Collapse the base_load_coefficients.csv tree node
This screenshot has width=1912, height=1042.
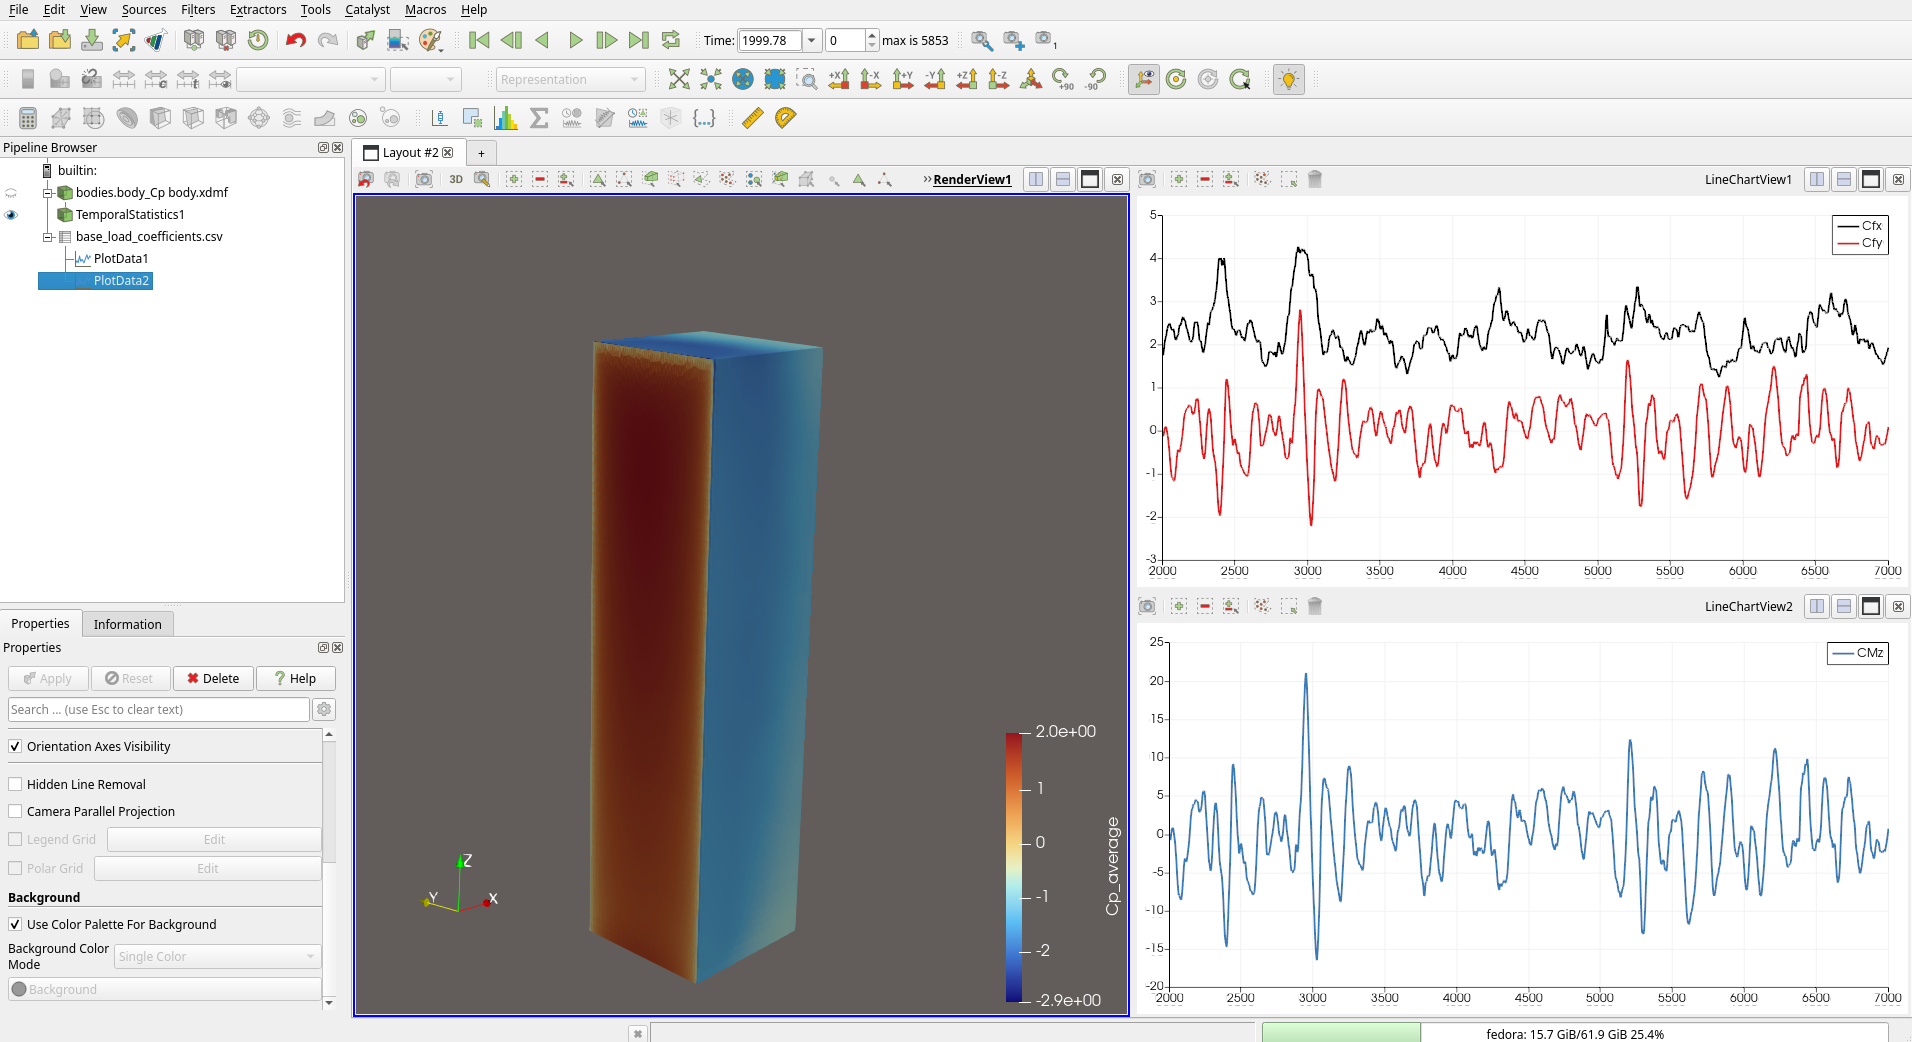click(x=47, y=237)
